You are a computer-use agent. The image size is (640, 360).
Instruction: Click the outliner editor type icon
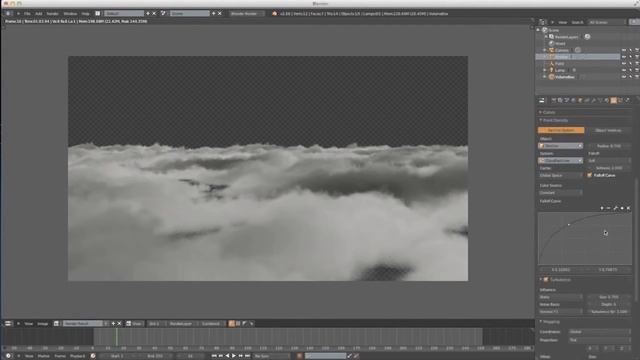(542, 22)
